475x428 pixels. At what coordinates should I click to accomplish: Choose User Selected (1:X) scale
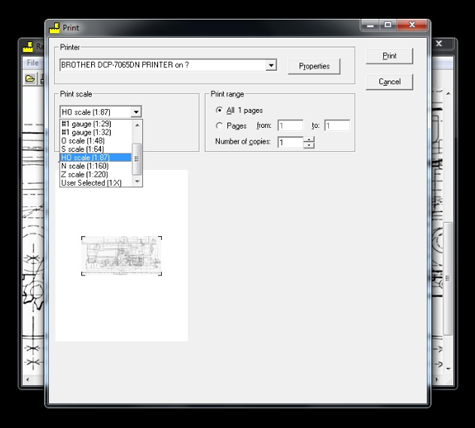tap(96, 183)
